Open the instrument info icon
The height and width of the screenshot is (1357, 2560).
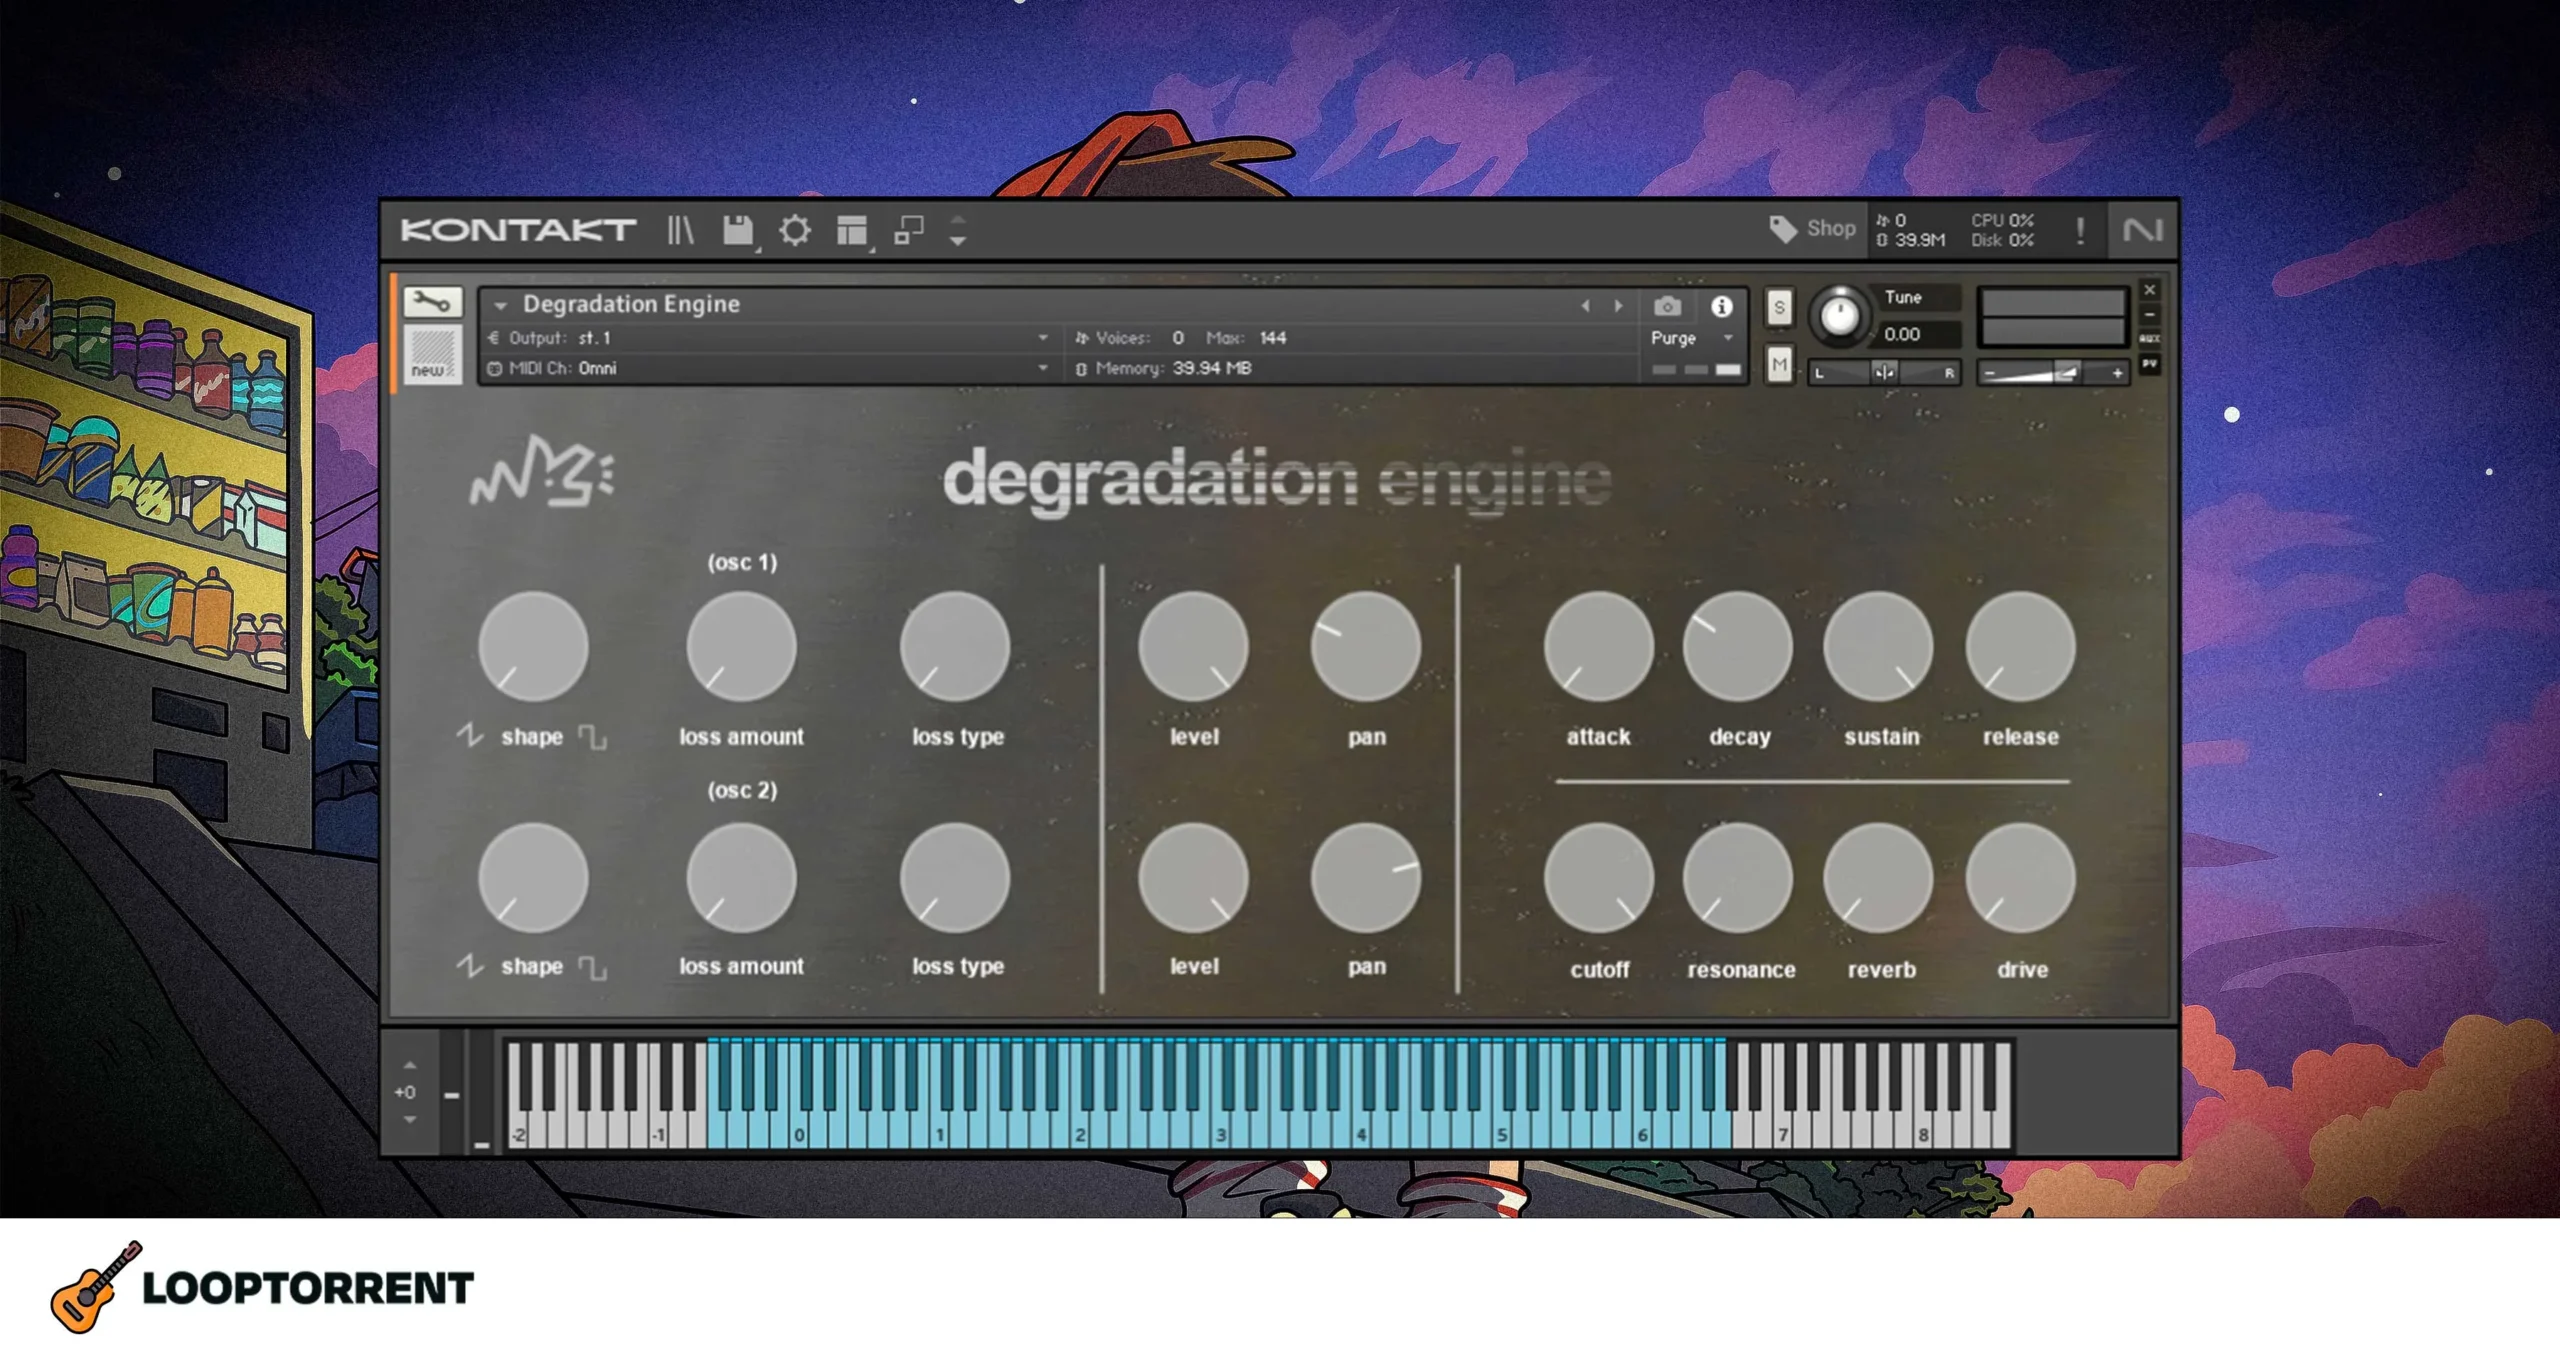pyautogui.click(x=1721, y=306)
